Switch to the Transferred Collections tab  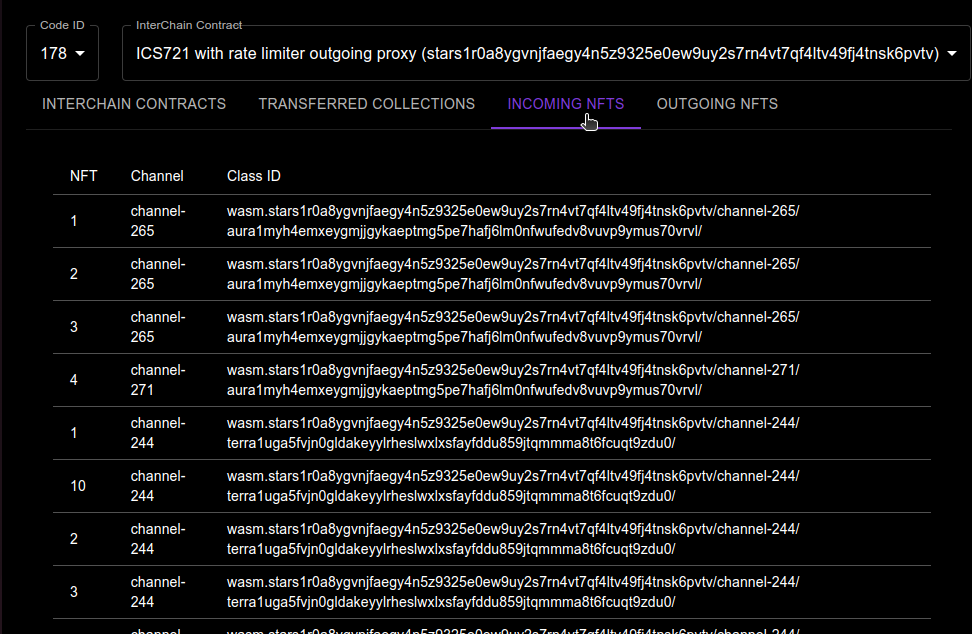(x=366, y=104)
